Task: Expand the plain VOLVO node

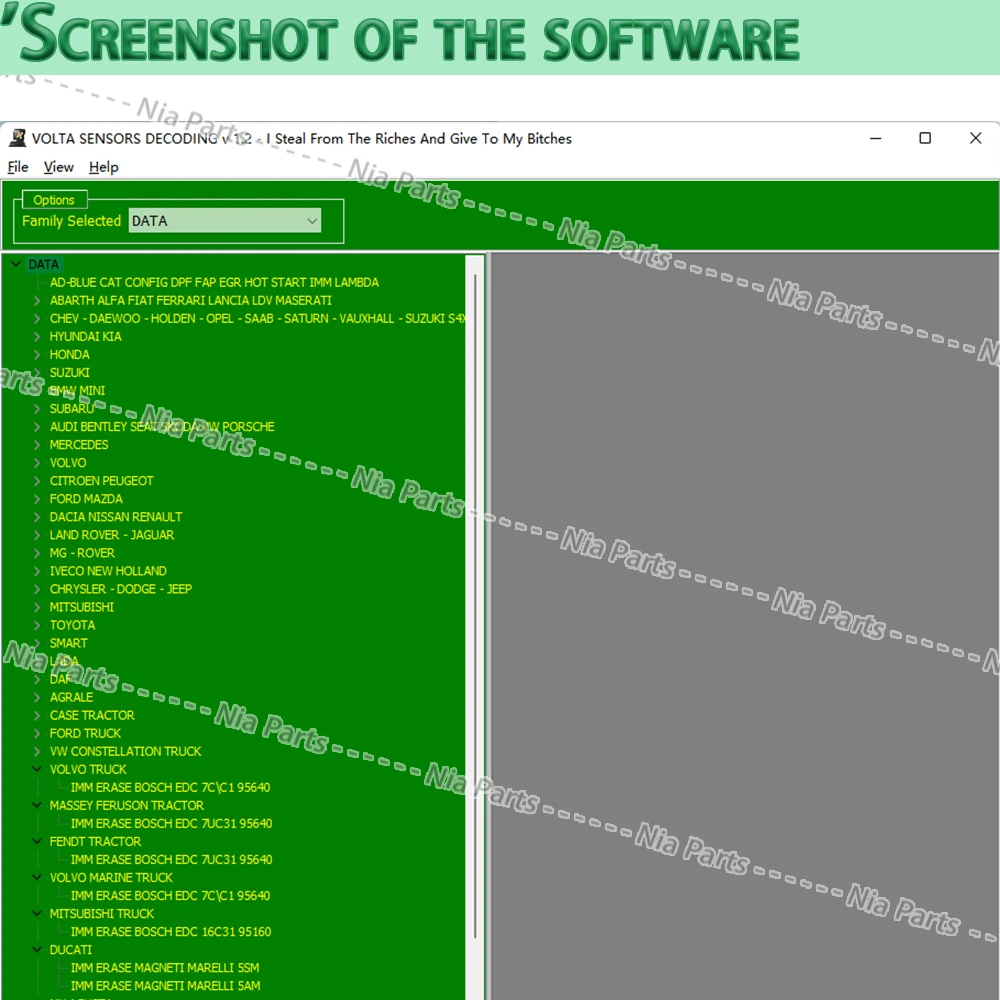Action: 37,462
